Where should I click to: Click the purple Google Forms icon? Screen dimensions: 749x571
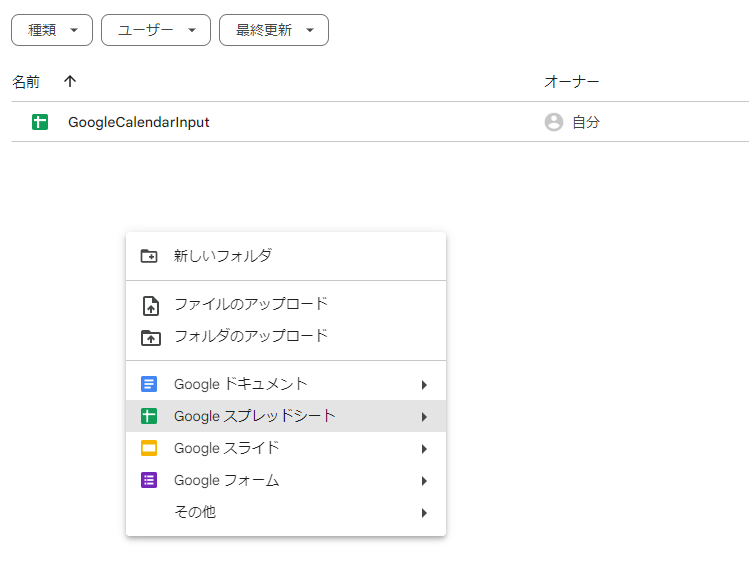pyautogui.click(x=149, y=480)
